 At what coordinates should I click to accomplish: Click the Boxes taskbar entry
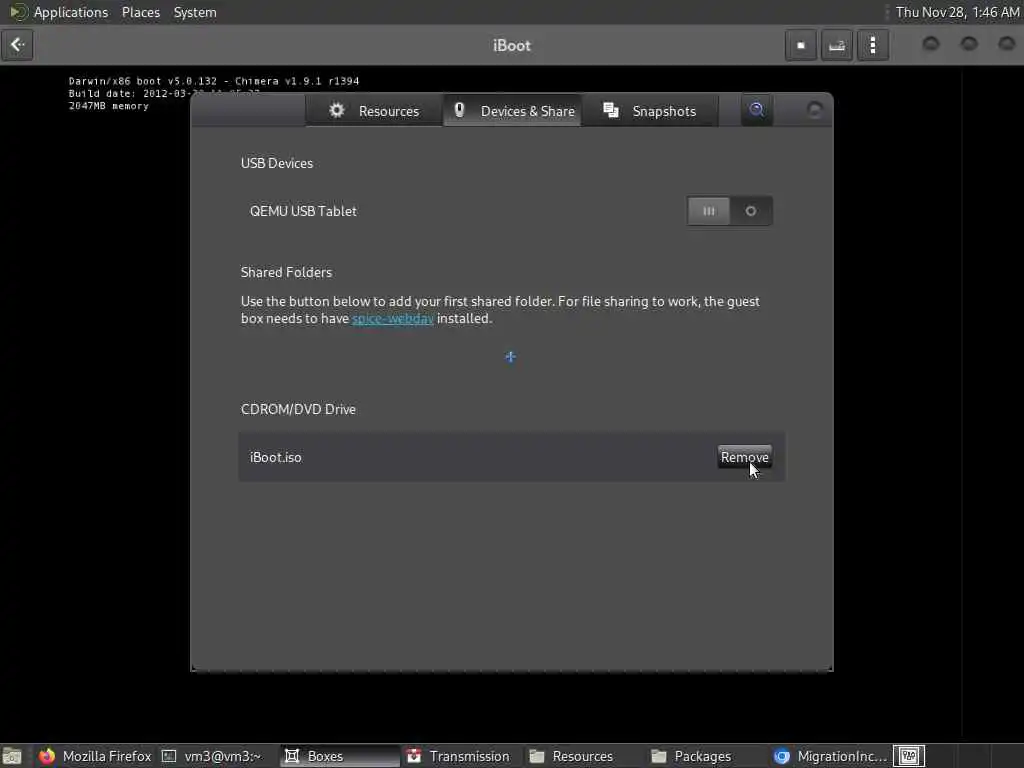point(340,756)
